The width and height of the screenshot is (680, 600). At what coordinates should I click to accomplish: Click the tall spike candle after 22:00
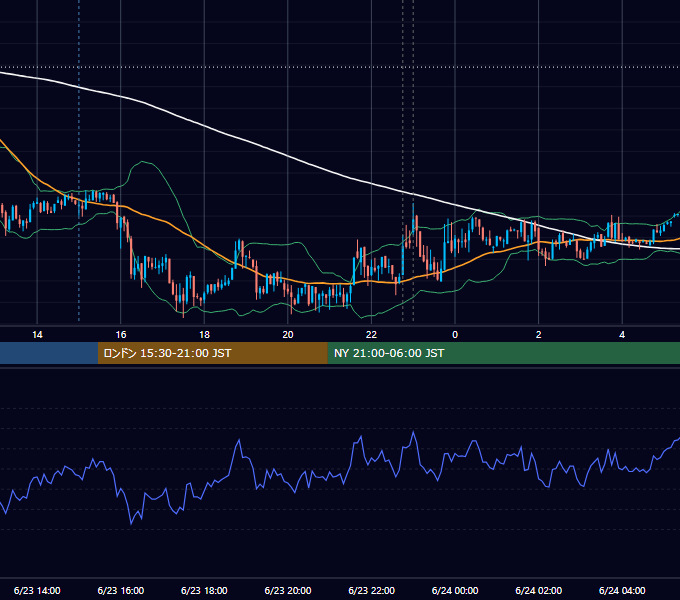coord(413,225)
